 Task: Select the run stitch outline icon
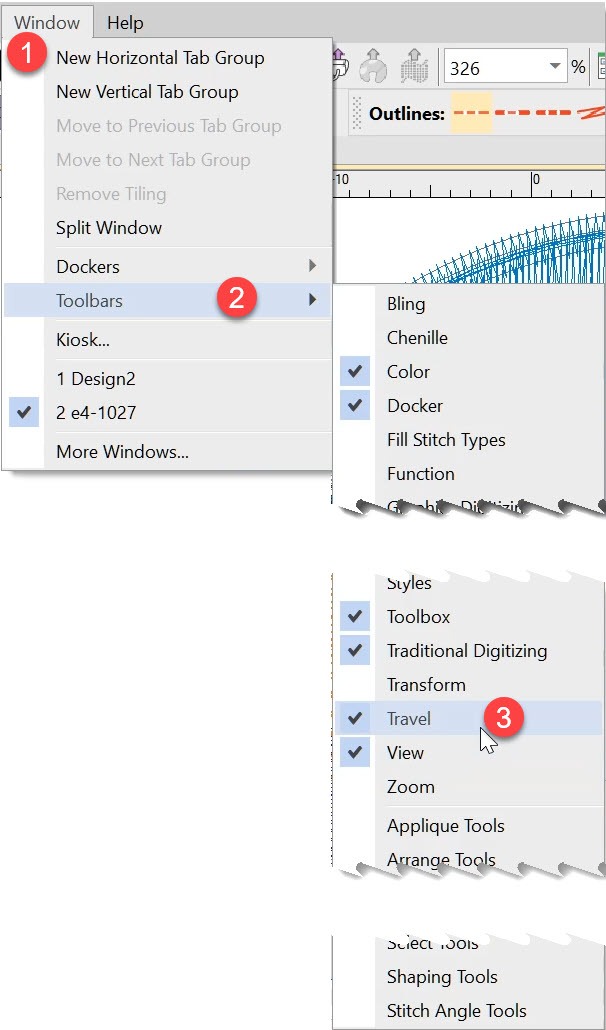(471, 114)
